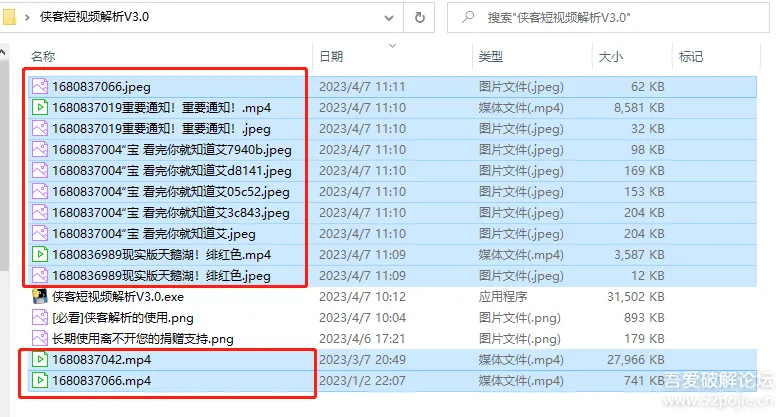
Task: Click the icon of file ending 05c52.jpeg
Action: [40, 191]
